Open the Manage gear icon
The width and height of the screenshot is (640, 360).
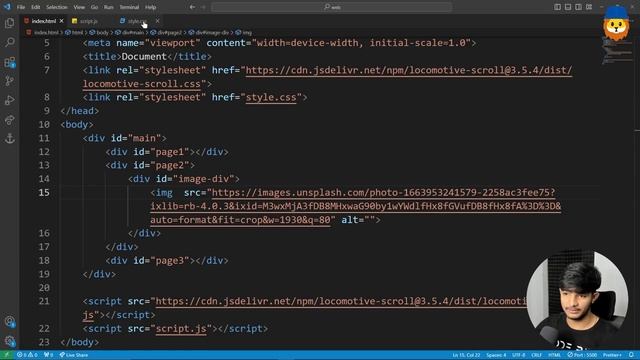[x=9, y=340]
